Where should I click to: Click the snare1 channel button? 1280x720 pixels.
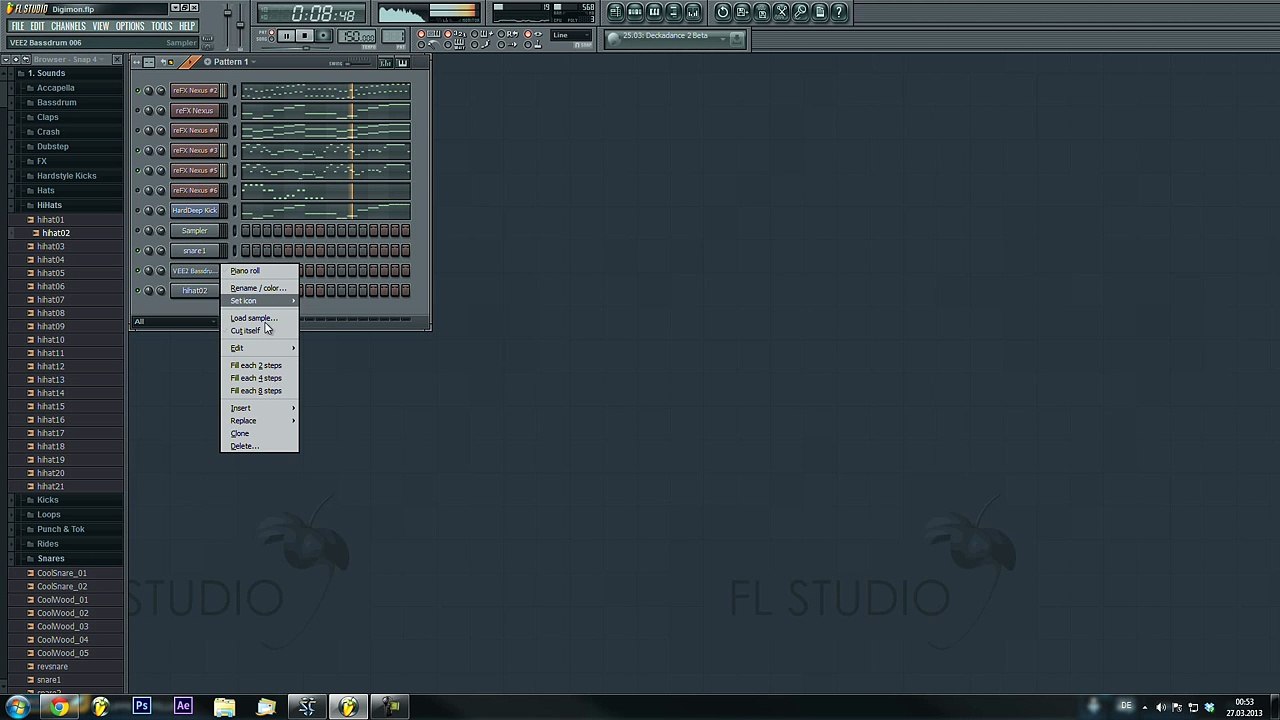pyautogui.click(x=194, y=251)
